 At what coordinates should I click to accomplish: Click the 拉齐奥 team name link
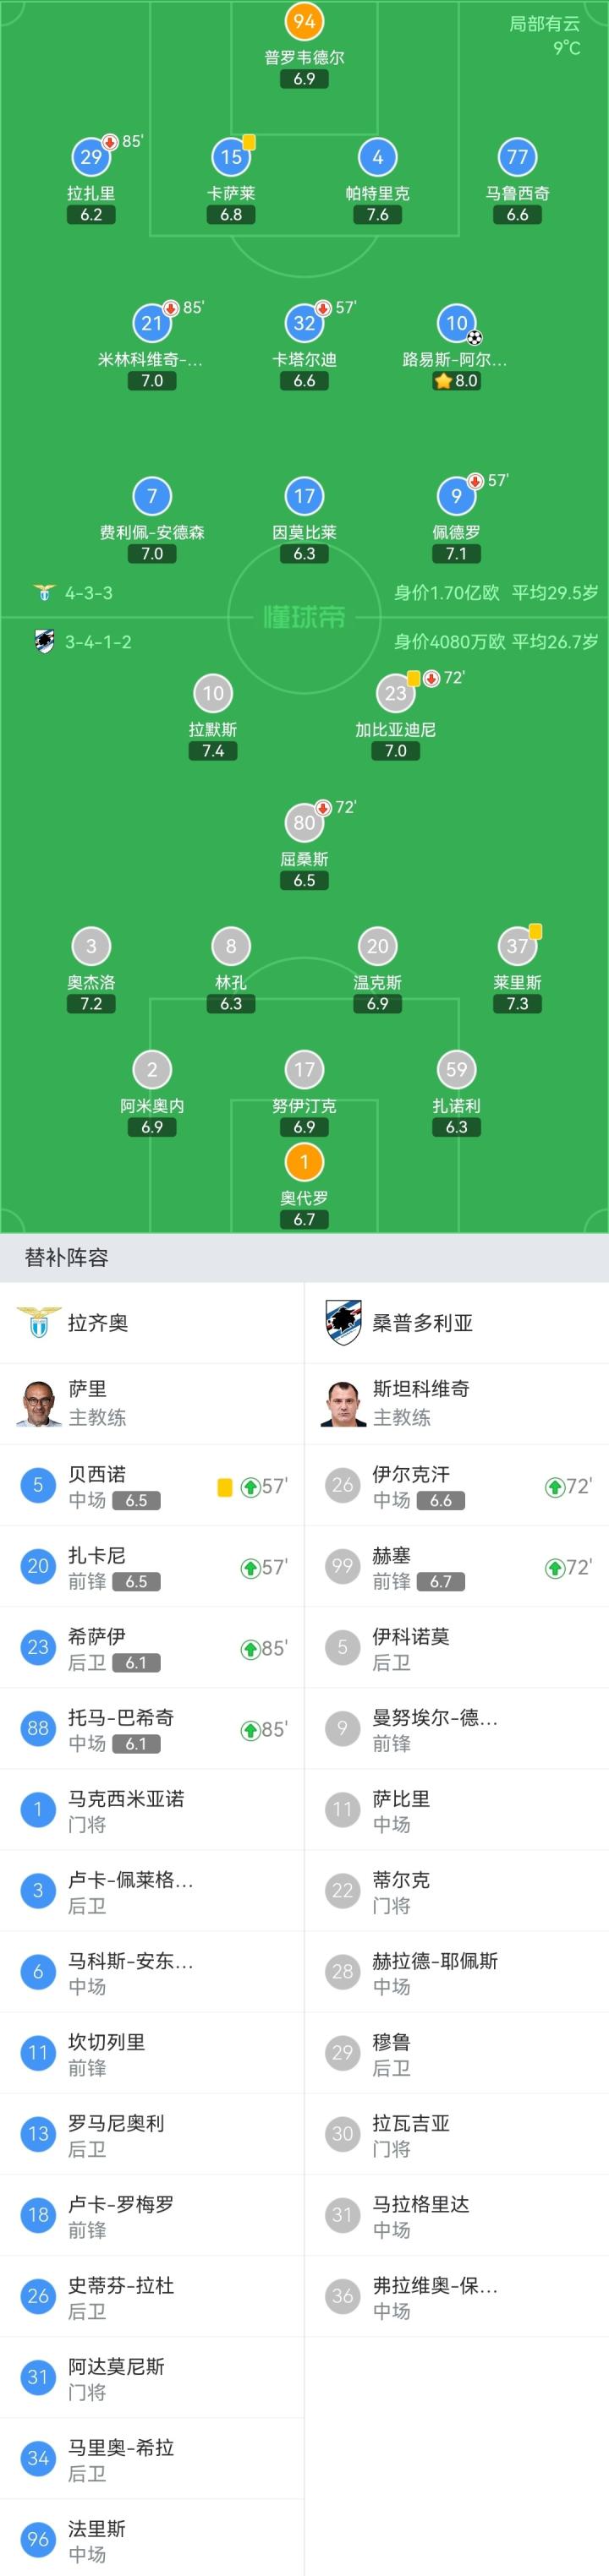pyautogui.click(x=98, y=1323)
